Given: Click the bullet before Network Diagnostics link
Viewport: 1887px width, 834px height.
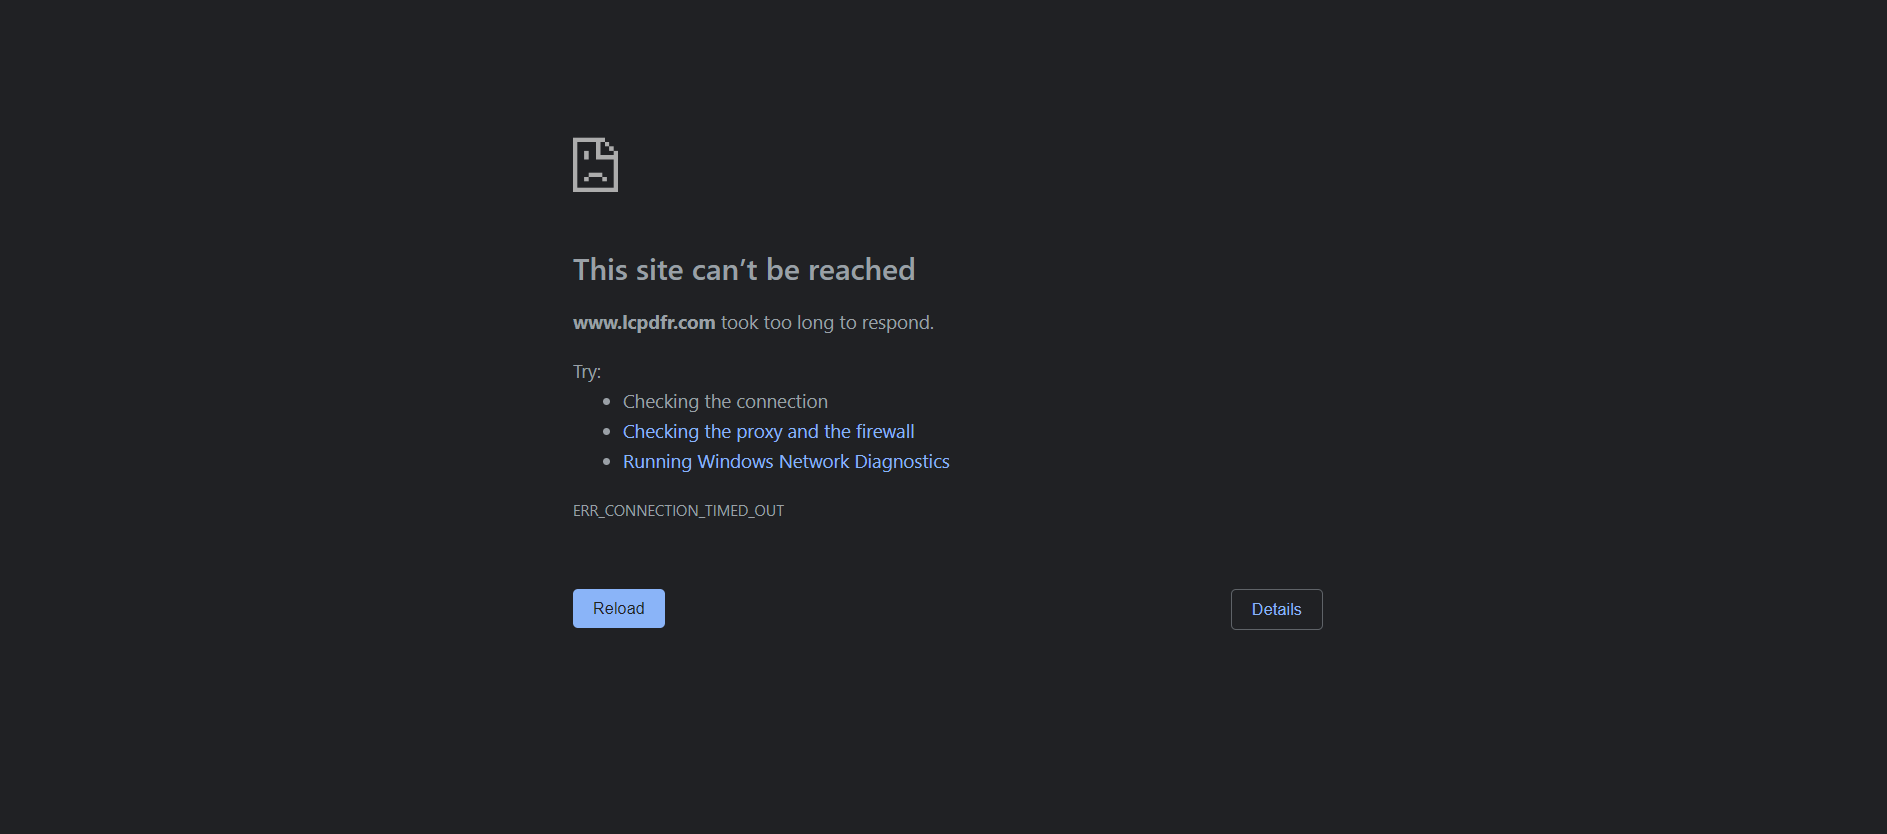Looking at the screenshot, I should 606,461.
